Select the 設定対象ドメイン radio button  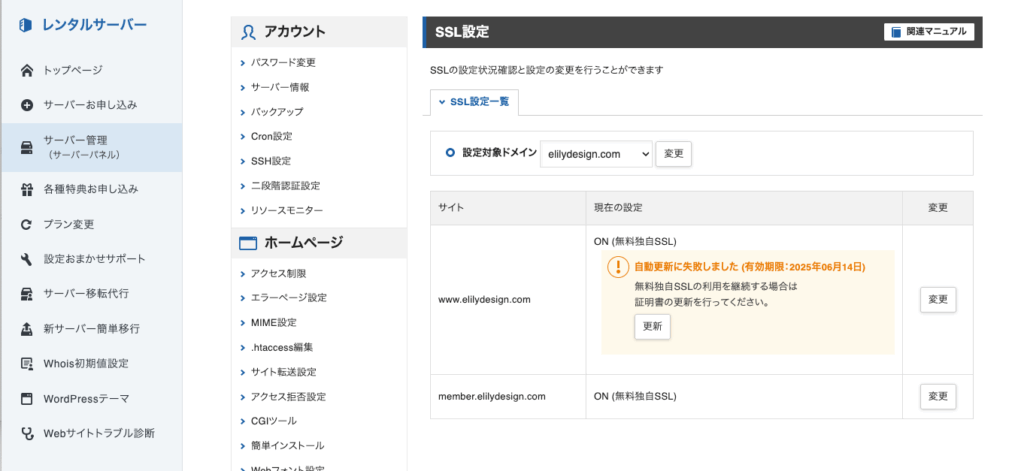[450, 152]
